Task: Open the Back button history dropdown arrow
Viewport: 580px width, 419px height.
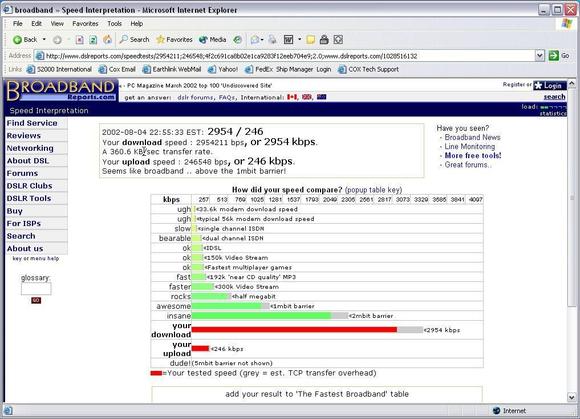Action: coord(44,40)
